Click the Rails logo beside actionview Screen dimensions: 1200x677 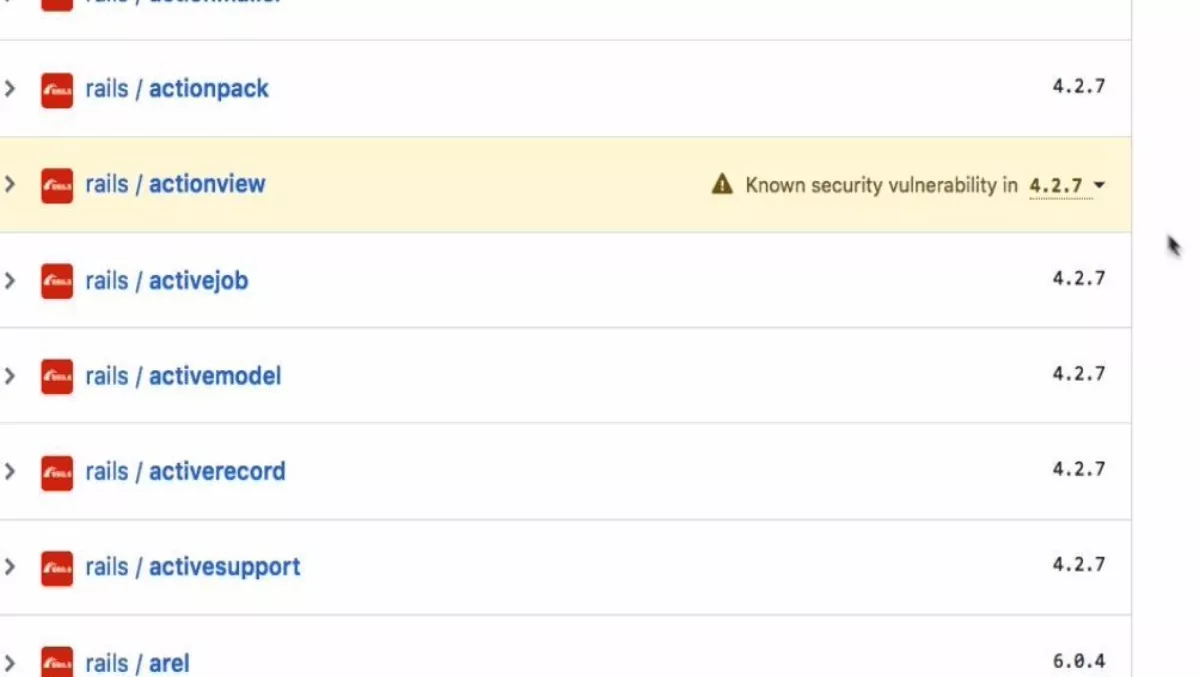tap(57, 186)
